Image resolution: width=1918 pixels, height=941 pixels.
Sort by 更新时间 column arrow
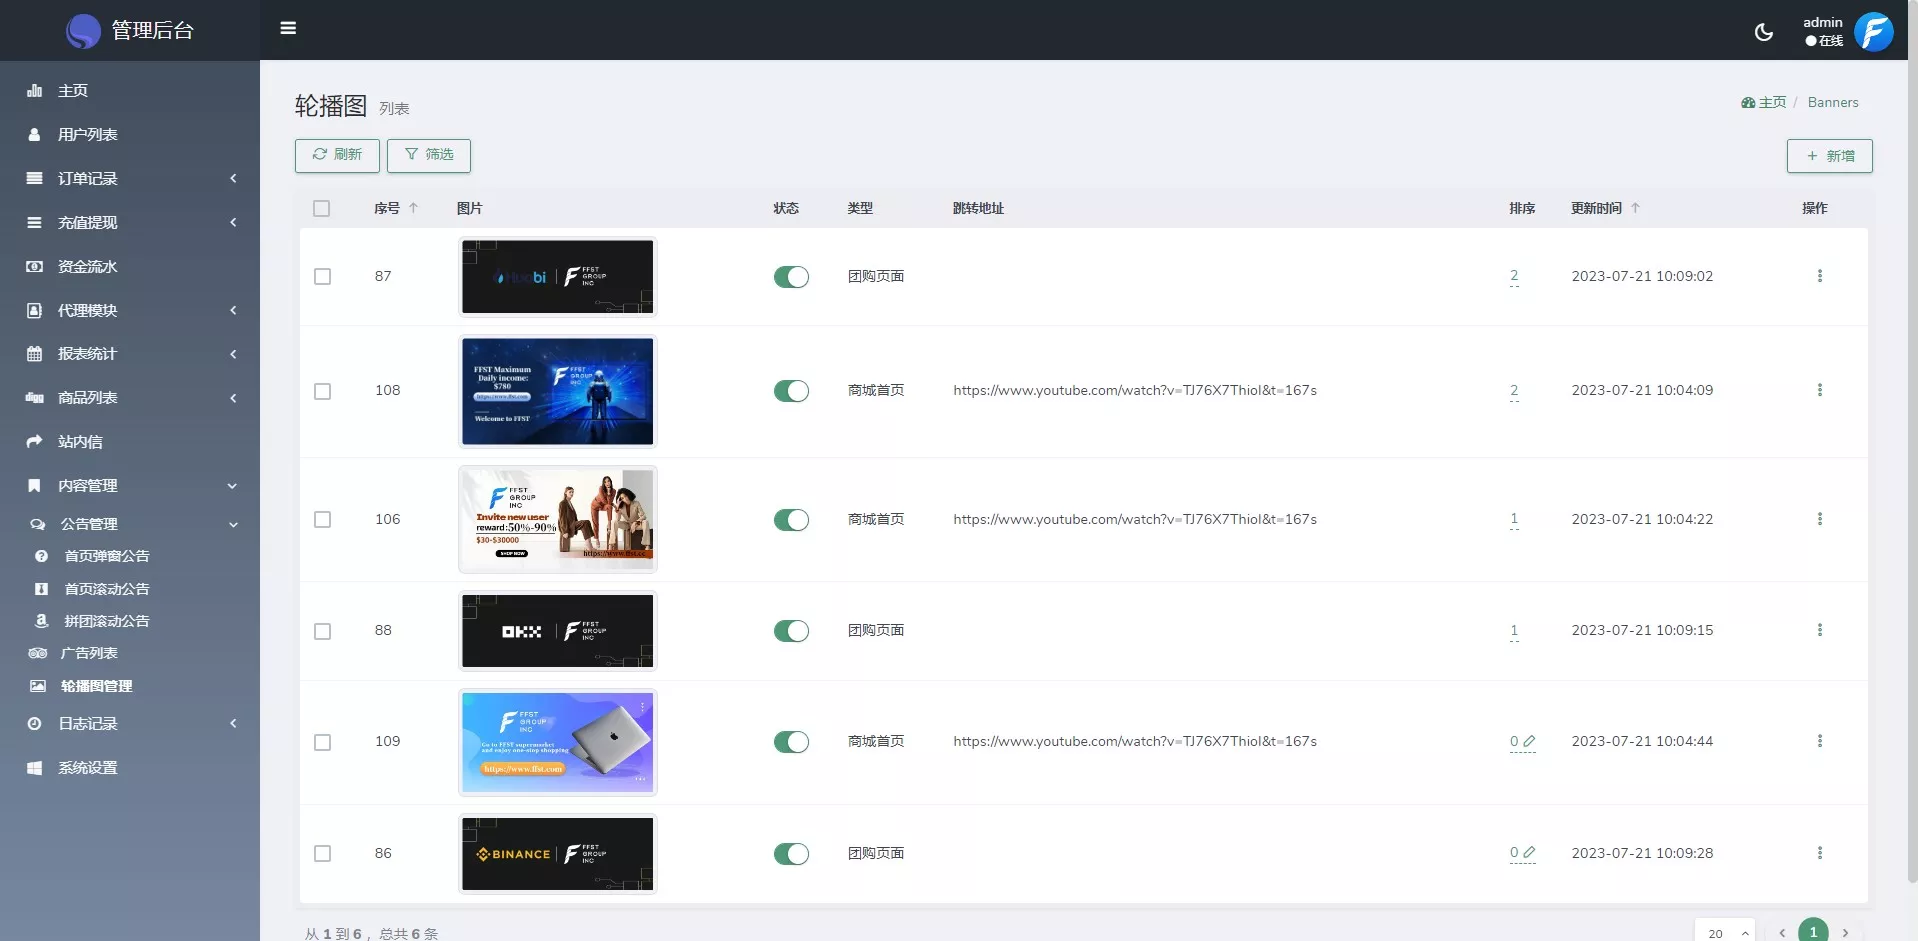pos(1635,208)
